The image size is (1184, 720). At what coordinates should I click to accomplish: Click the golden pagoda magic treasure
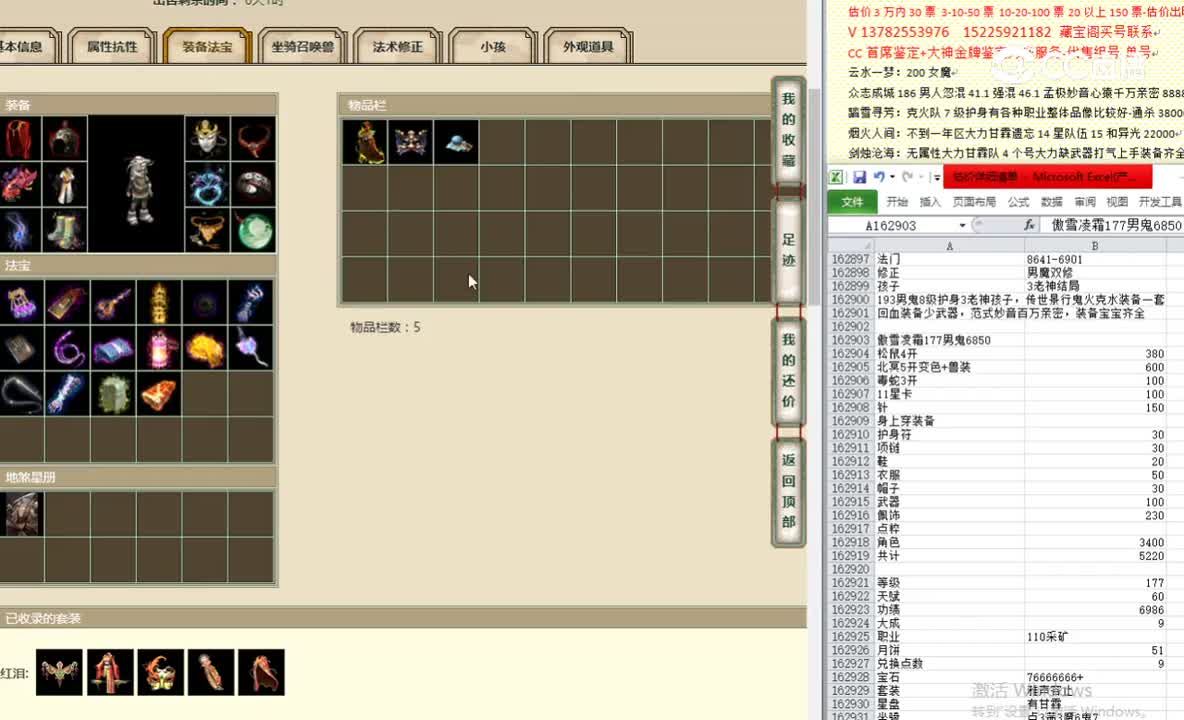click(159, 303)
